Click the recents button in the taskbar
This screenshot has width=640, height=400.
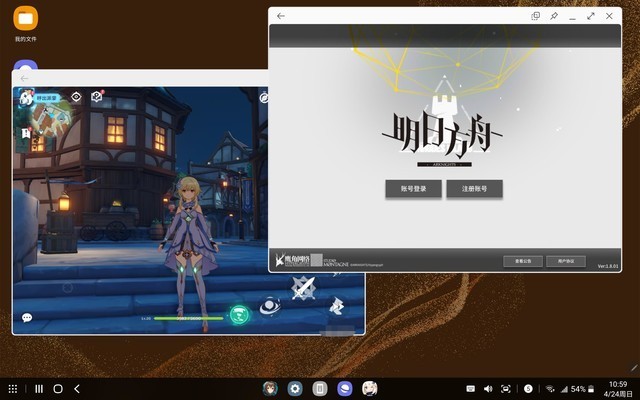point(39,389)
